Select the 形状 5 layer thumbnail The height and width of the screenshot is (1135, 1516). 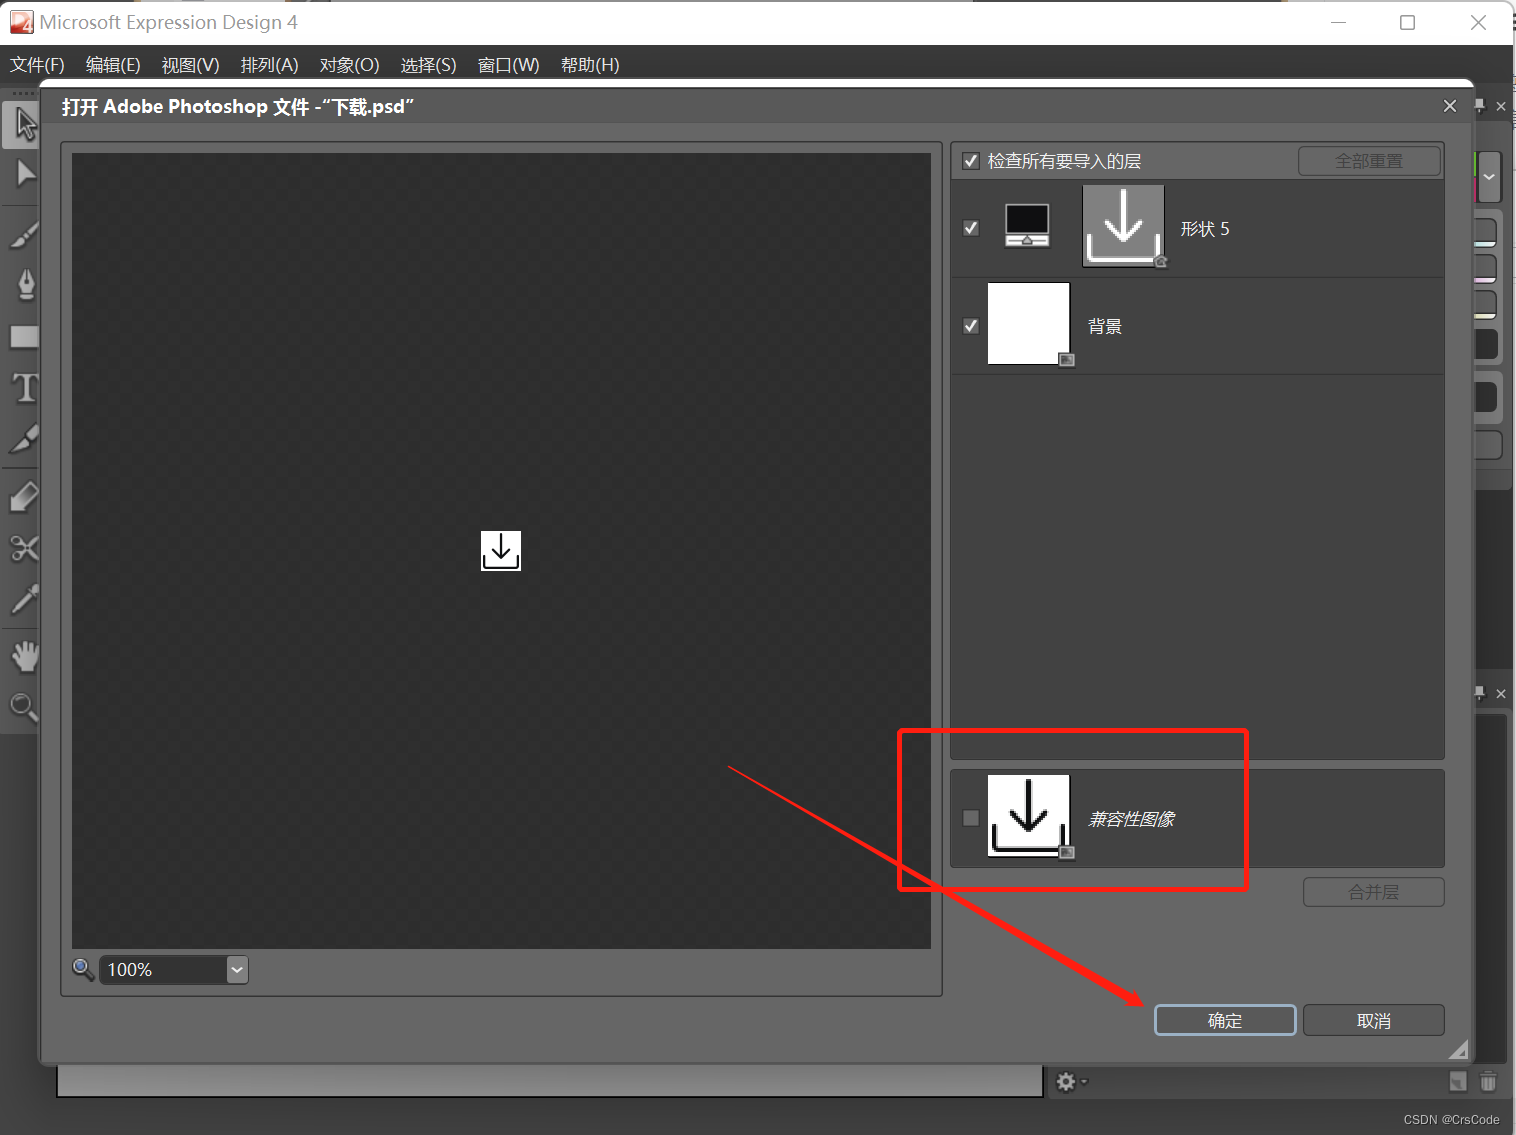(x=1123, y=226)
